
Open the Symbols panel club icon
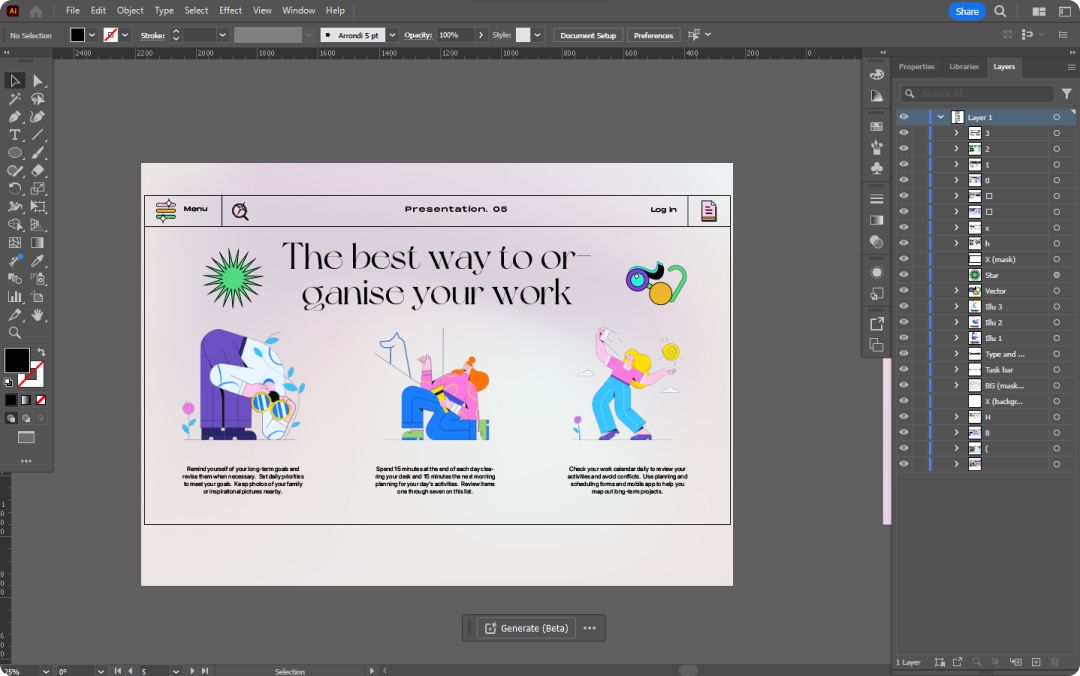pos(877,169)
